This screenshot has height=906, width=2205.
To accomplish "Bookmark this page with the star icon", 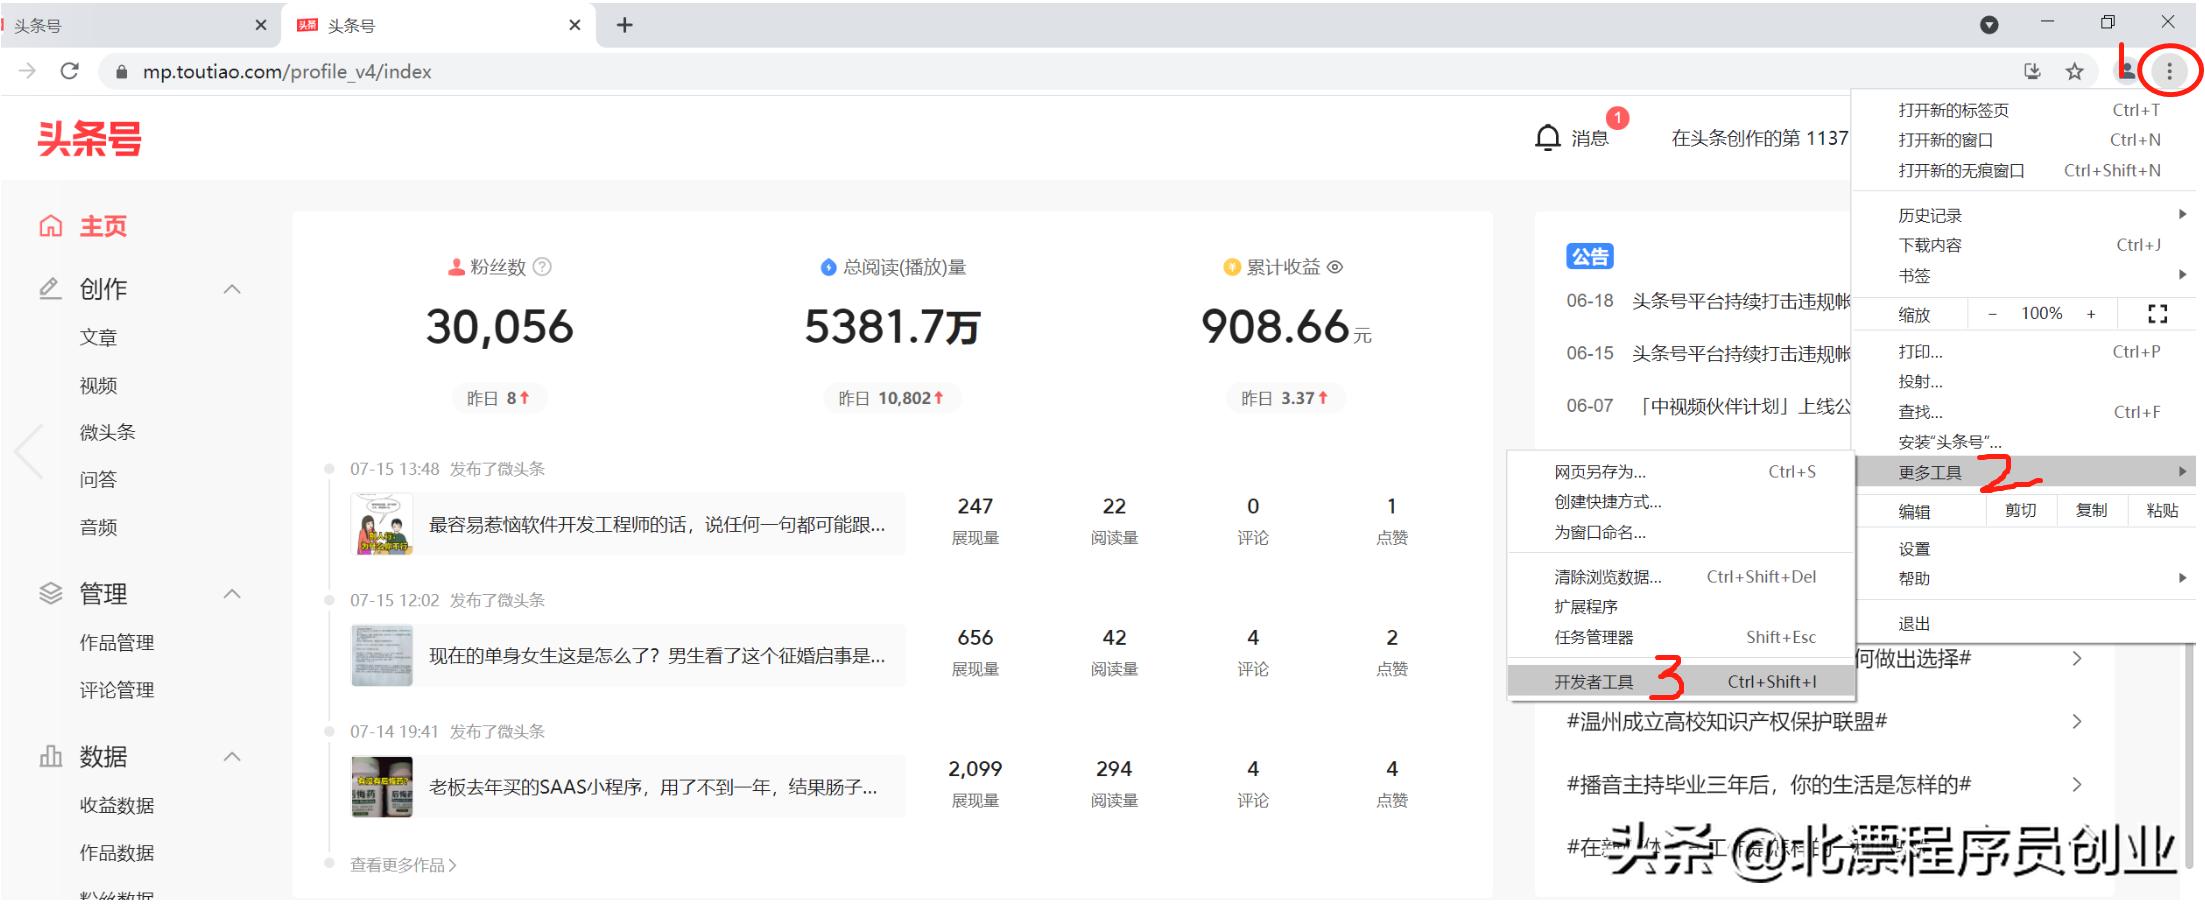I will coord(2072,71).
